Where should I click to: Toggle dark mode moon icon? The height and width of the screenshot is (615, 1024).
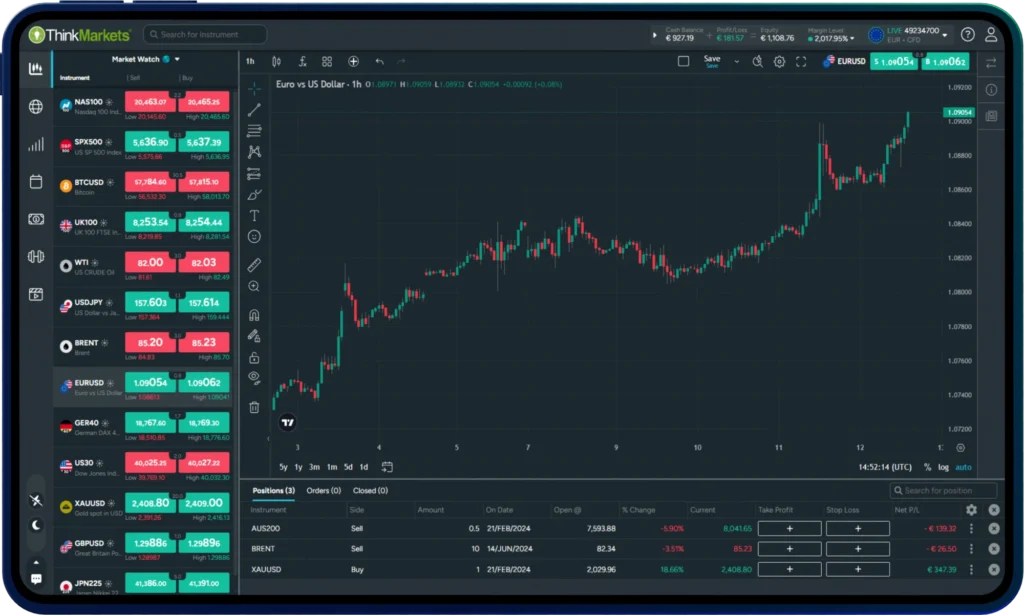click(x=36, y=525)
